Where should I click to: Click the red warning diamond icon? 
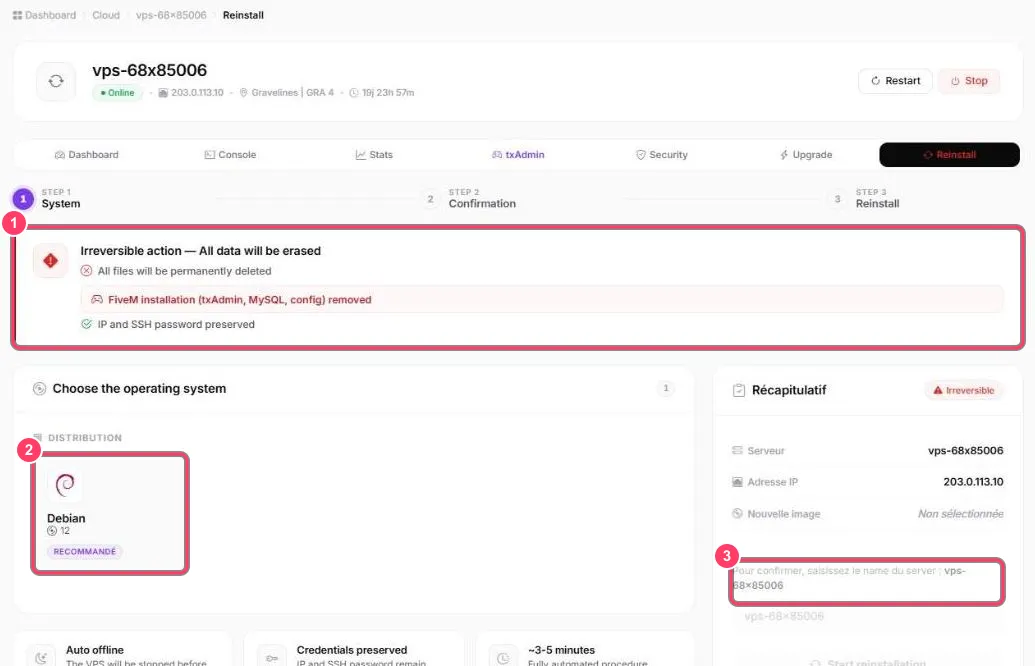[x=51, y=261]
